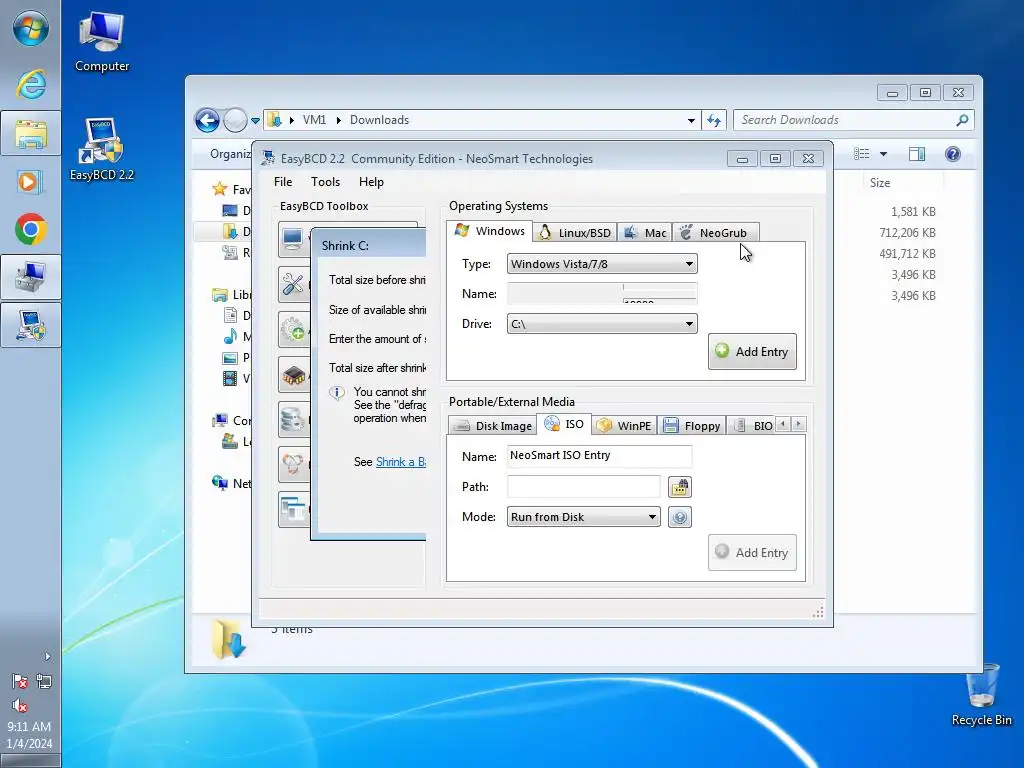Select file sized 1,581 KB
This screenshot has width=1024, height=768.
point(913,212)
